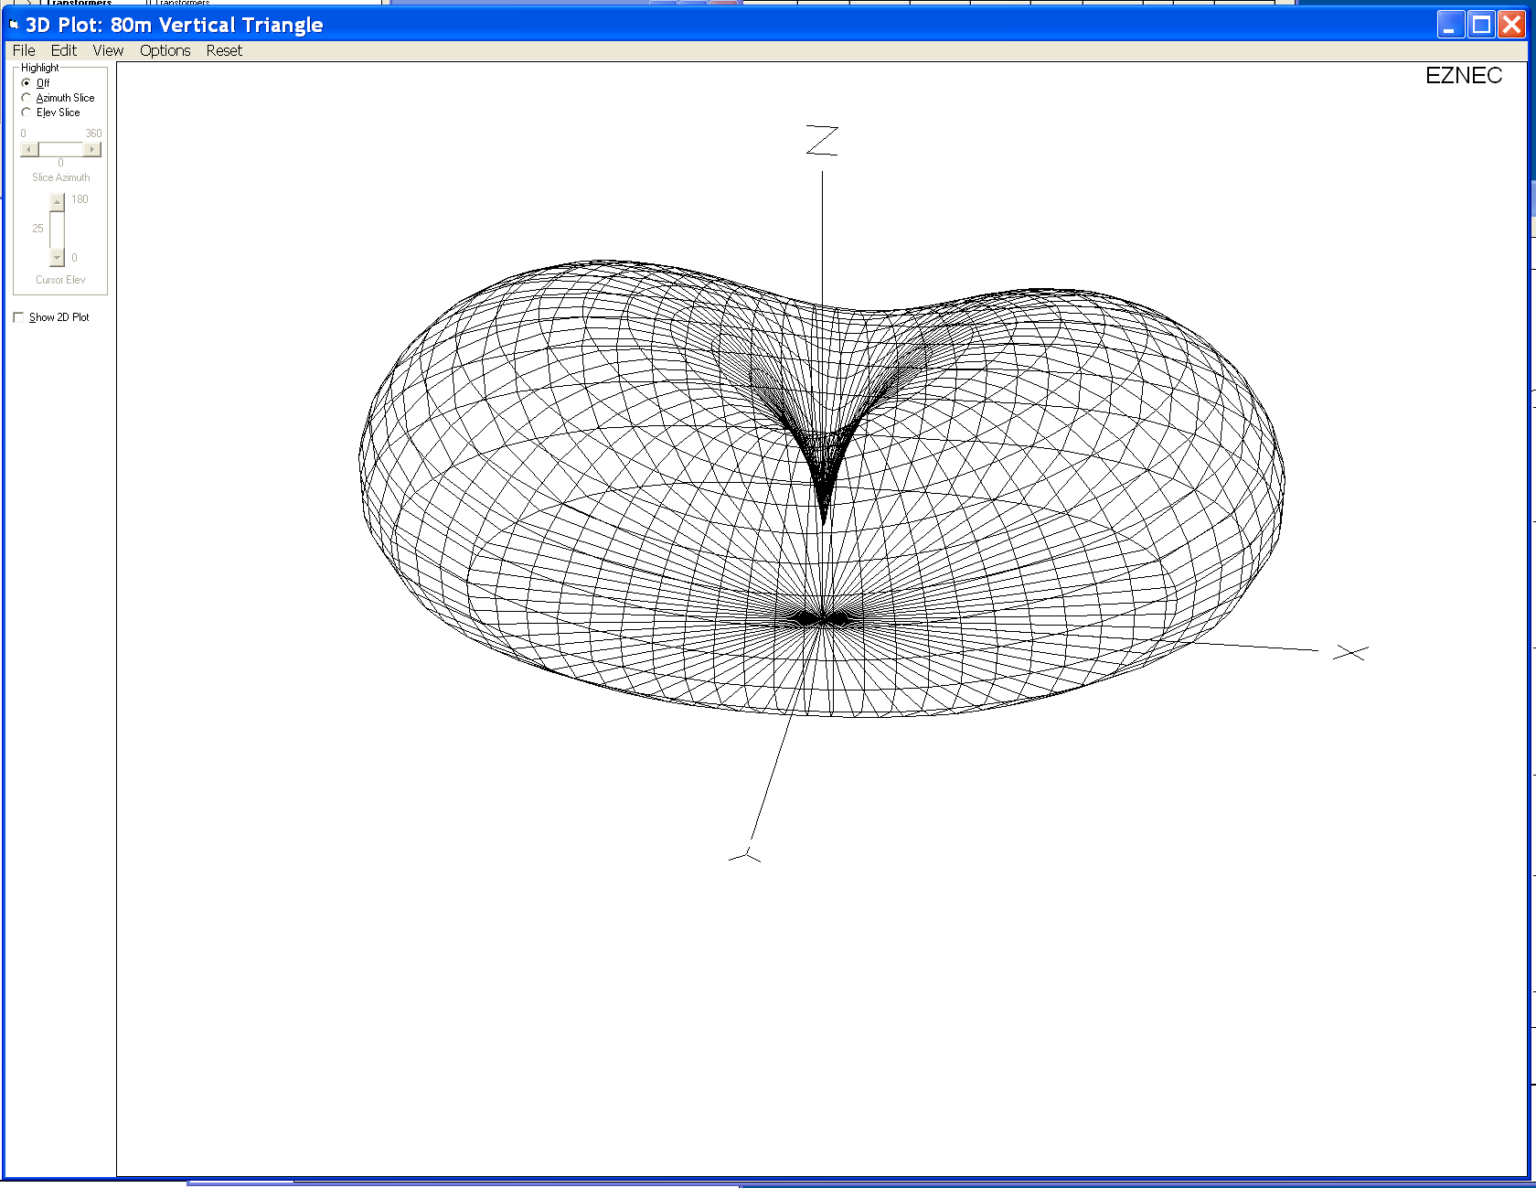Click the EZNEC label in plot
Image resolution: width=1536 pixels, height=1188 pixels.
(x=1463, y=76)
